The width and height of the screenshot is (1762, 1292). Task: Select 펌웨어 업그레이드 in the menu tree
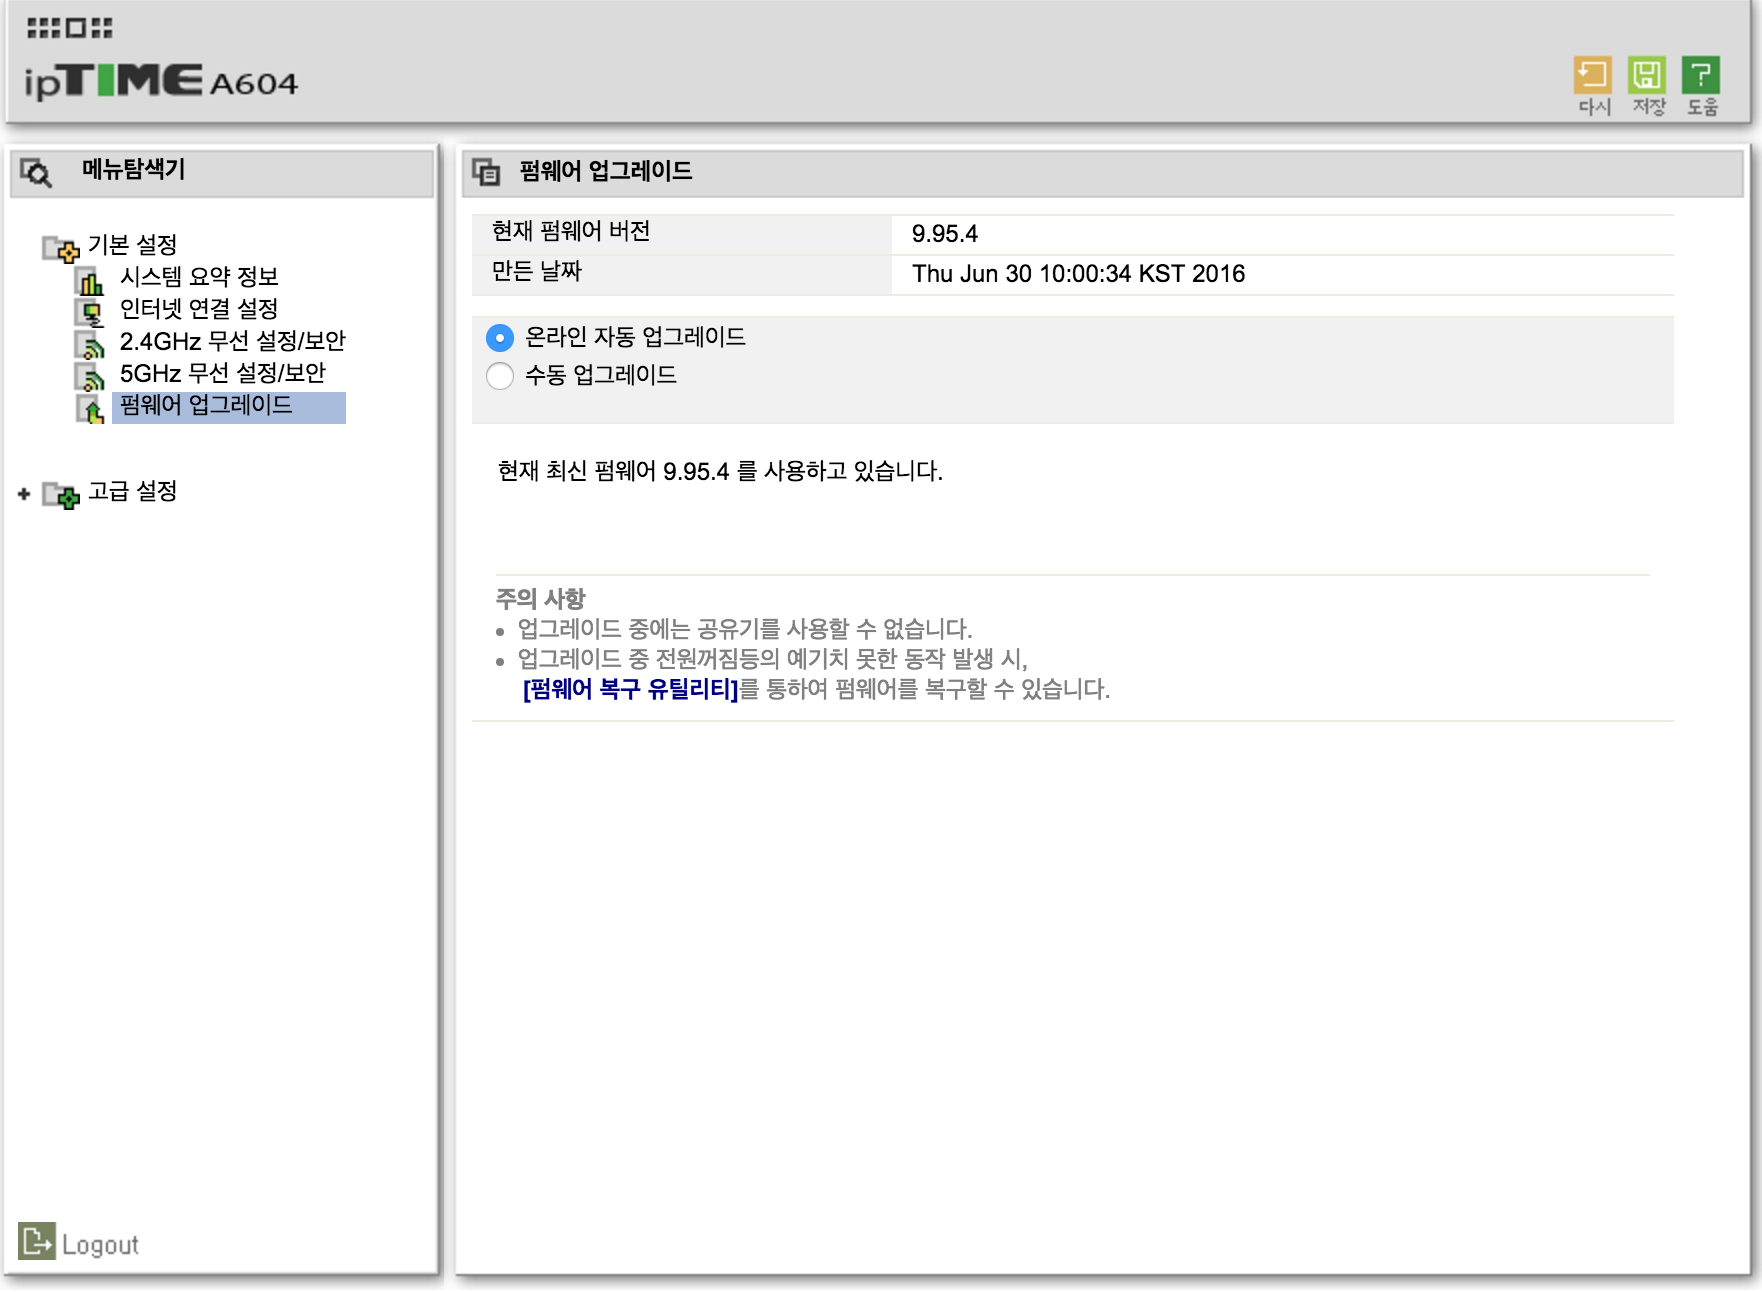point(229,407)
